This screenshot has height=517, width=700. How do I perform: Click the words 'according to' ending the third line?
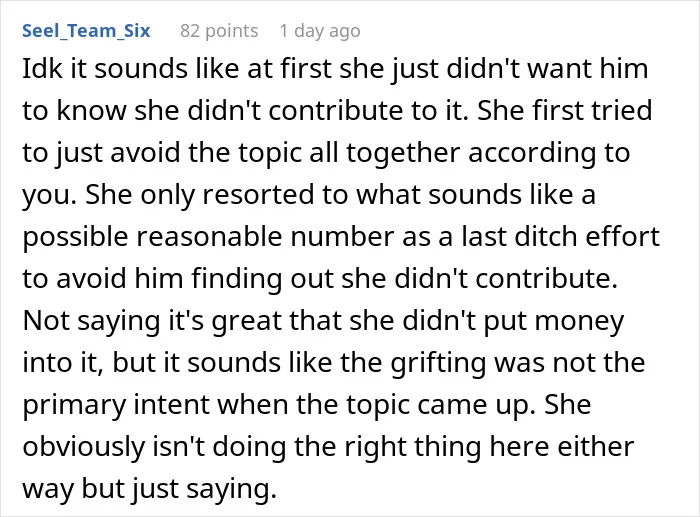(549, 153)
